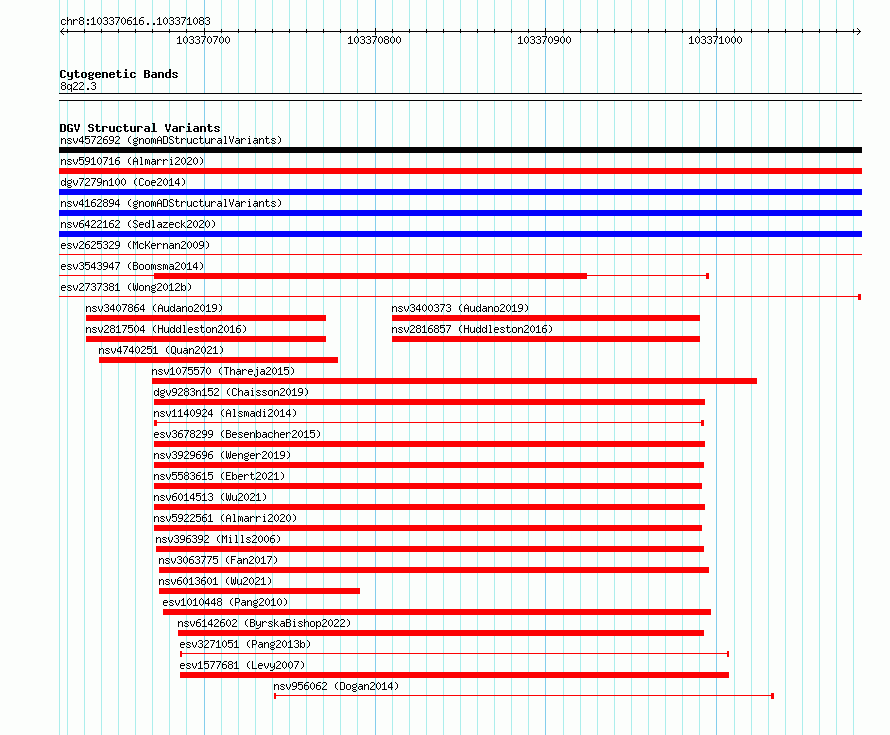Screen dimensions: 890x735
Task: Open nsv396392 (Mills2006) variant
Action: (x=218, y=539)
